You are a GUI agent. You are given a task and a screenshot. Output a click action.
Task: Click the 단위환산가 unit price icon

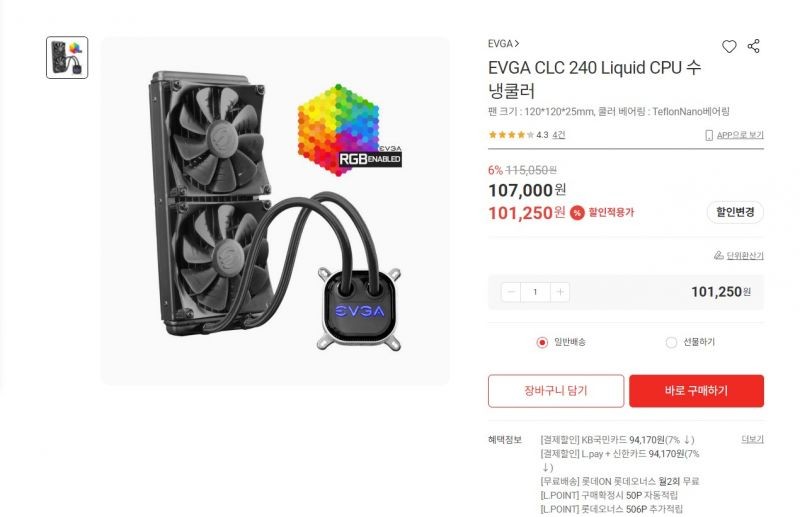pyautogui.click(x=719, y=255)
